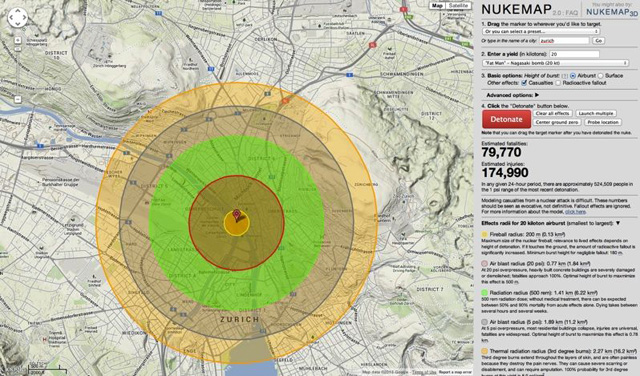This screenshot has width=640, height=376.
Task: Open the city preset dropdown
Action: point(541,31)
